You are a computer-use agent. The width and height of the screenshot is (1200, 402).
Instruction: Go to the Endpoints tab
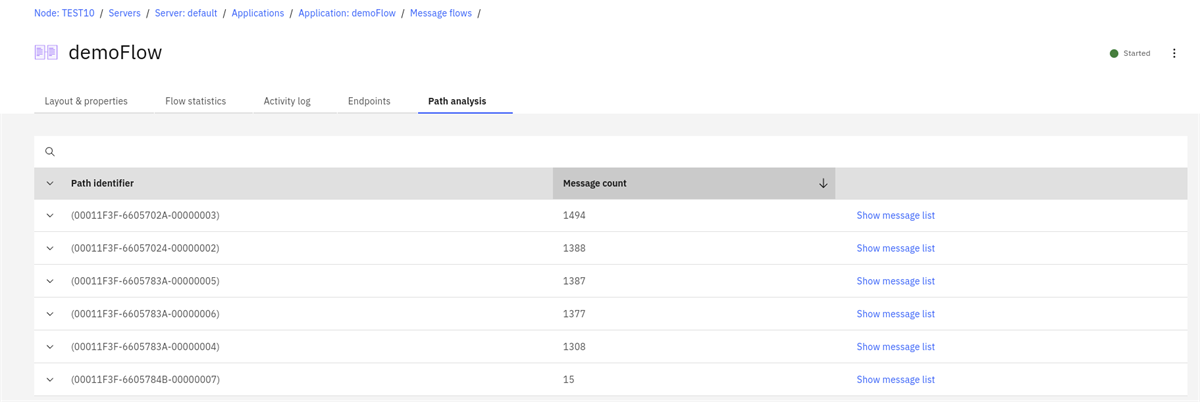[x=369, y=101]
